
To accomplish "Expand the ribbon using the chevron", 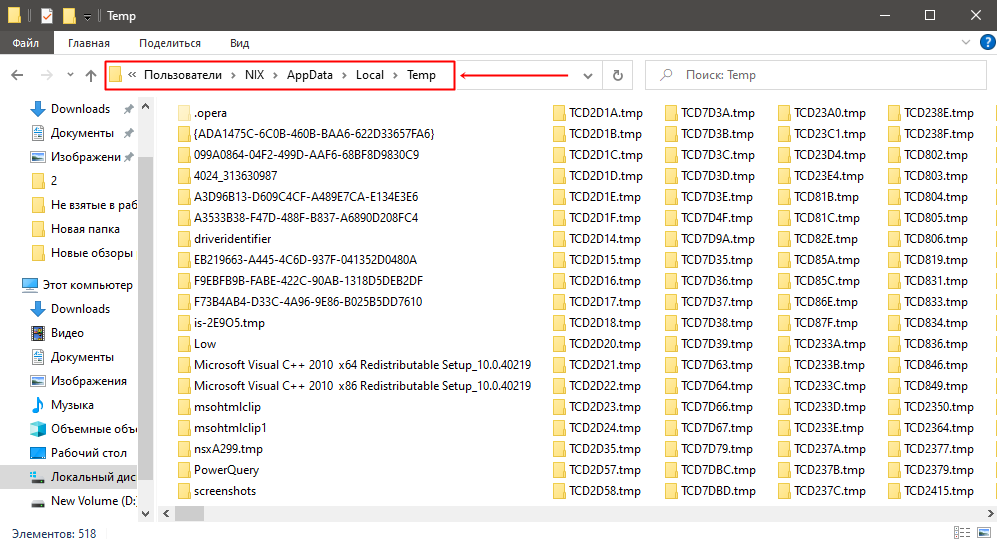I will click(964, 43).
